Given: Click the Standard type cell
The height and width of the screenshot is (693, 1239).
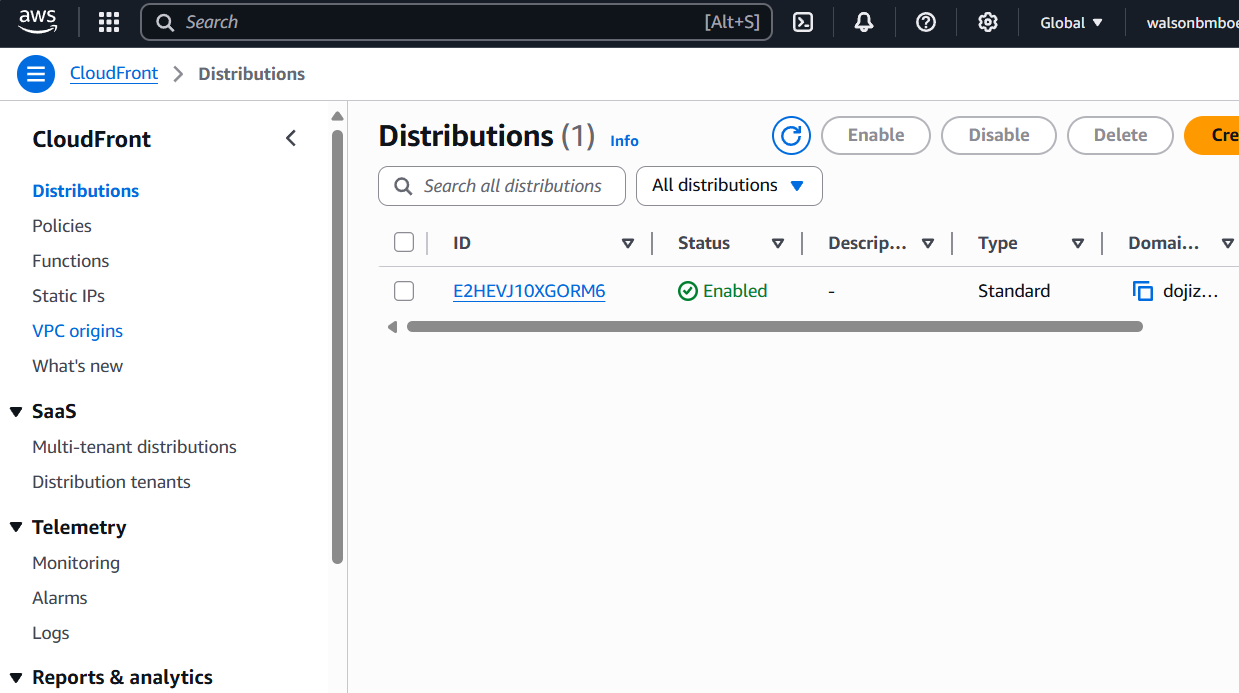Looking at the screenshot, I should [1014, 291].
